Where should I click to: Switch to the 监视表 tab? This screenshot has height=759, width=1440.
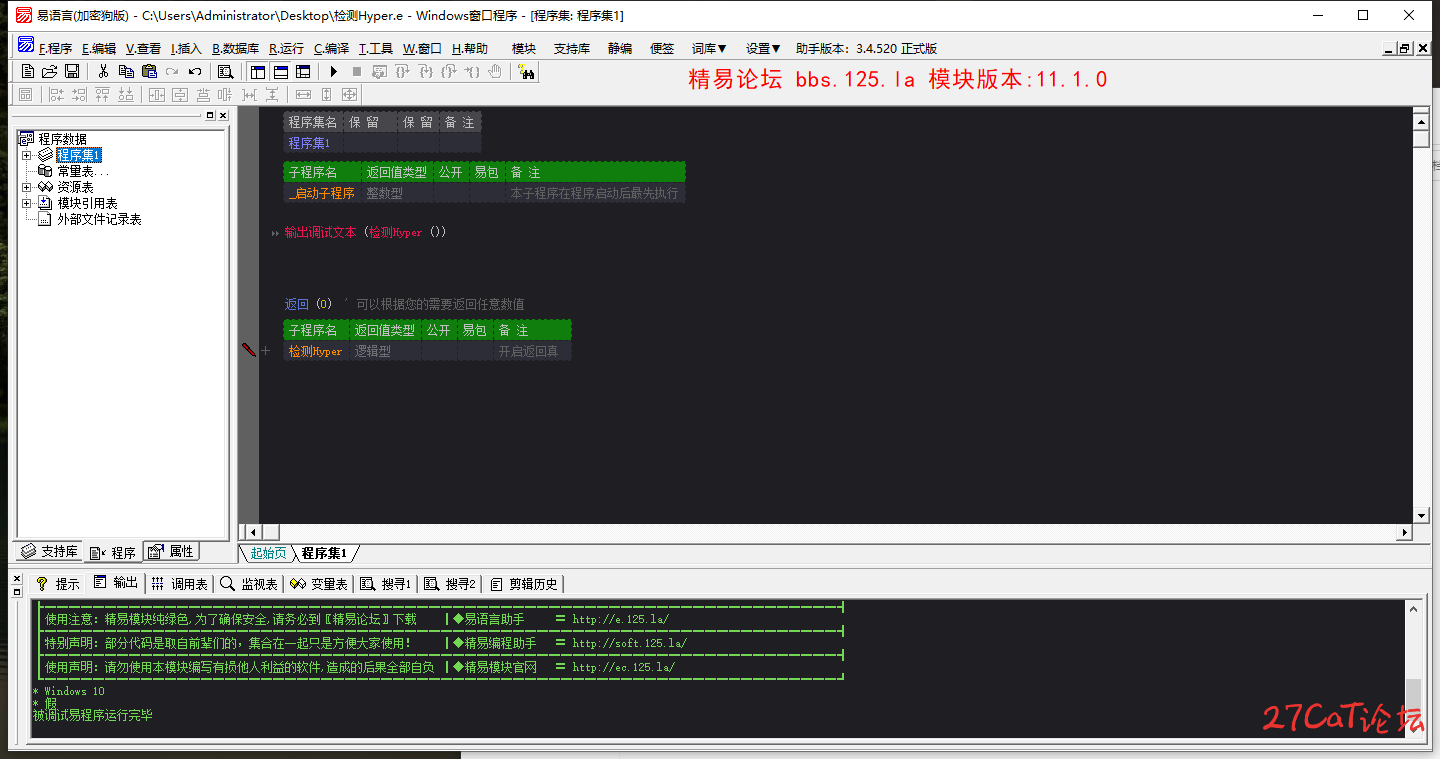coord(249,583)
